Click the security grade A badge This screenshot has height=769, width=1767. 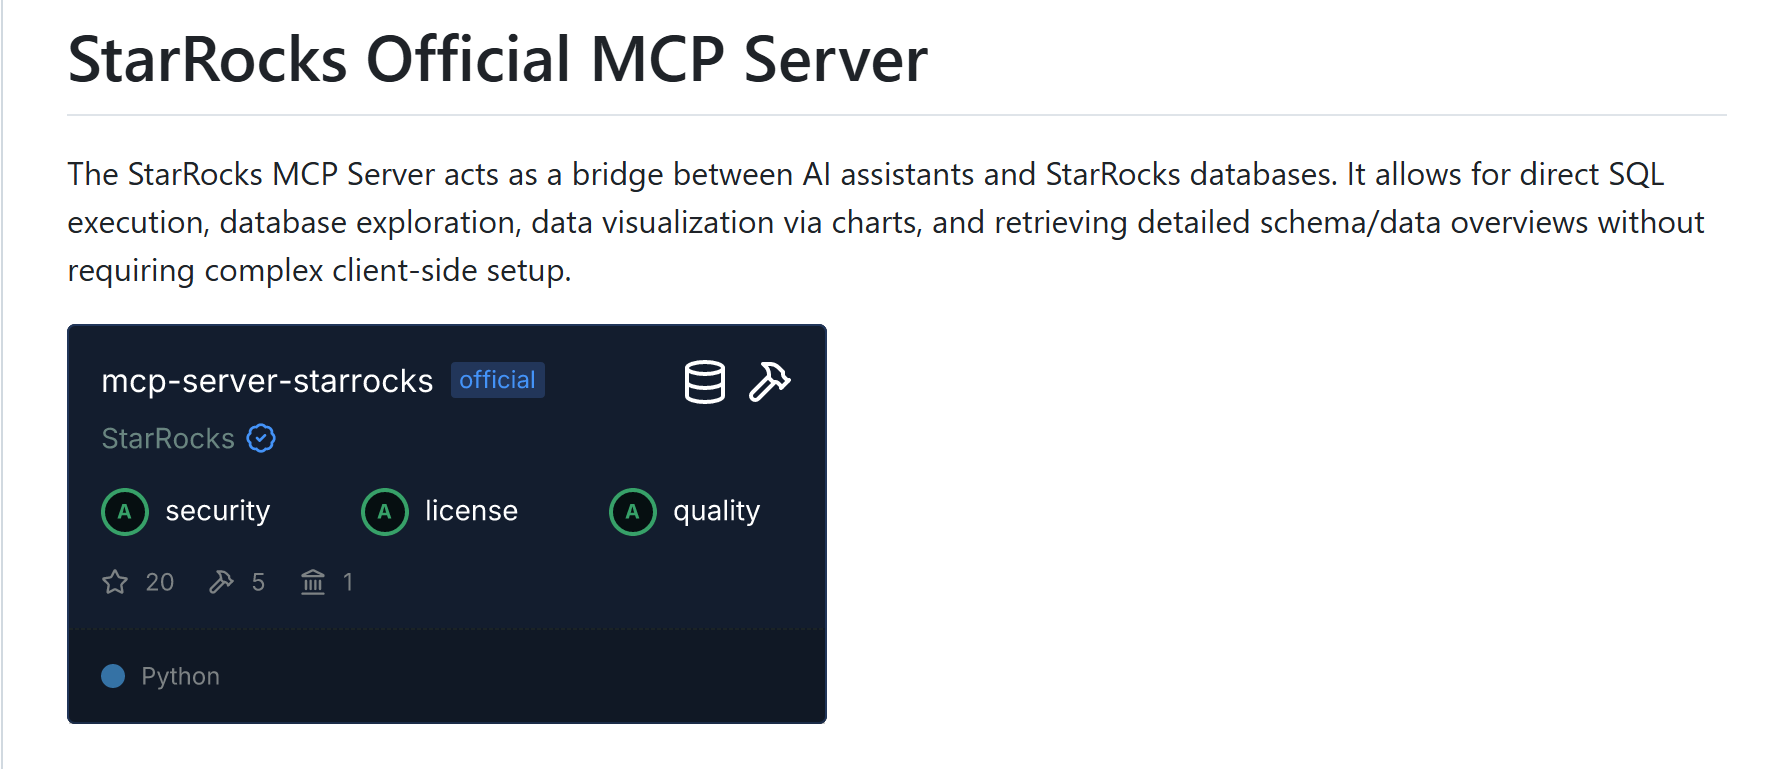125,512
